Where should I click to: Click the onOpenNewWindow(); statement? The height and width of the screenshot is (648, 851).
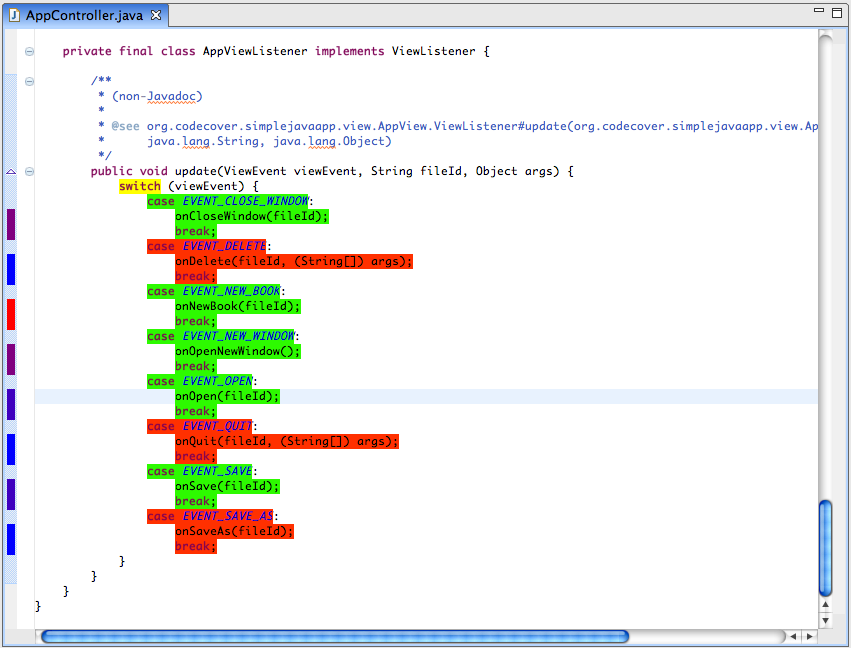click(238, 352)
